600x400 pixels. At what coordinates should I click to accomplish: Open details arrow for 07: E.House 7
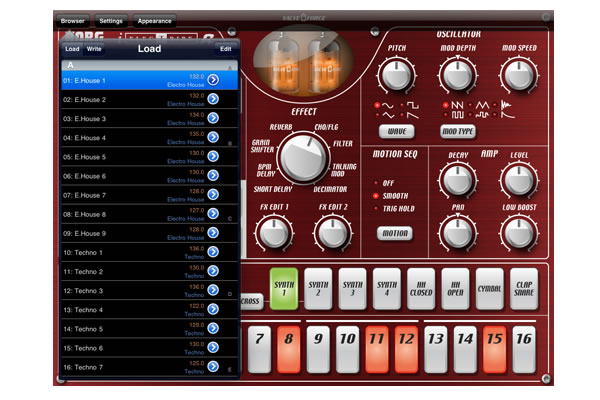[x=213, y=194]
